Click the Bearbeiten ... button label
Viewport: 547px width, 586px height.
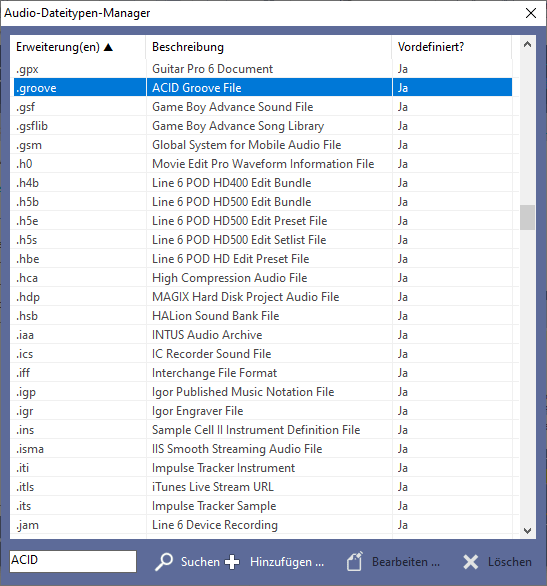tap(406, 562)
